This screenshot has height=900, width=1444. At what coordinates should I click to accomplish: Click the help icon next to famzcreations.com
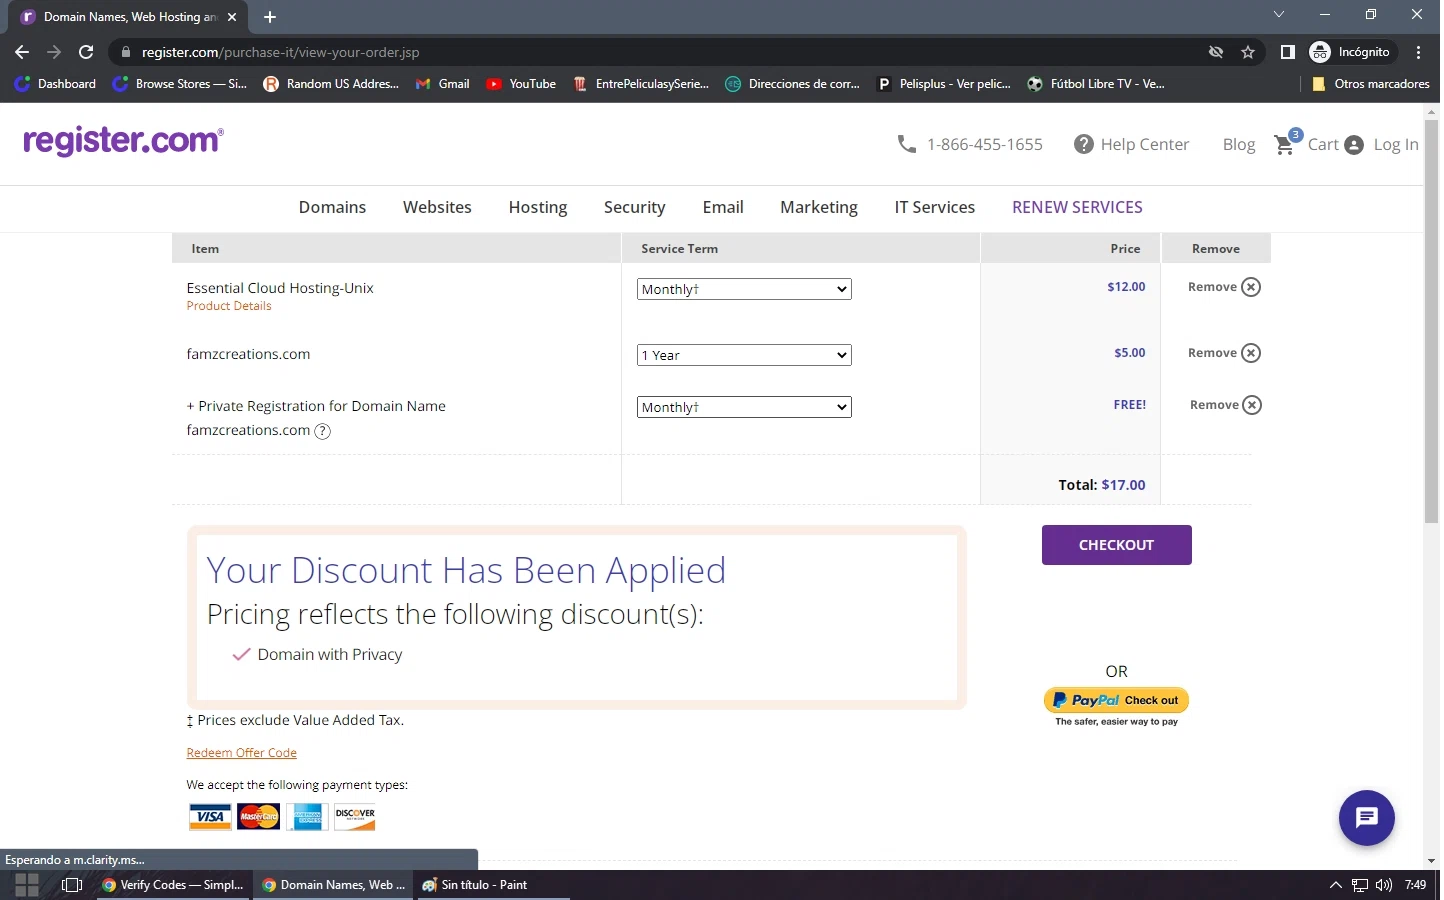[x=323, y=432]
